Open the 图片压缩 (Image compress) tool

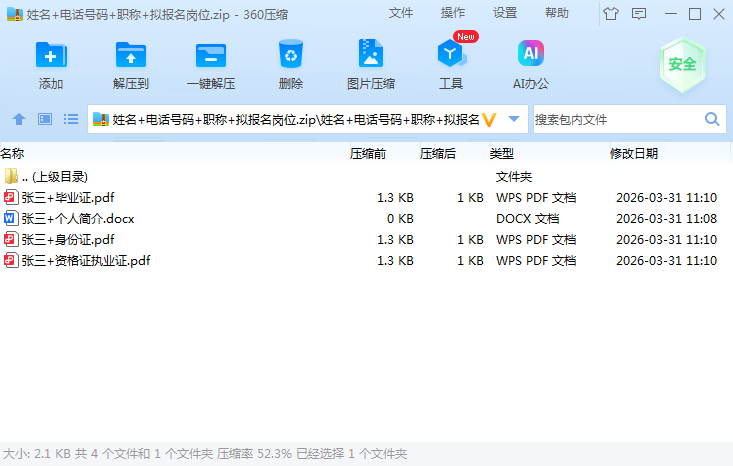tap(371, 54)
